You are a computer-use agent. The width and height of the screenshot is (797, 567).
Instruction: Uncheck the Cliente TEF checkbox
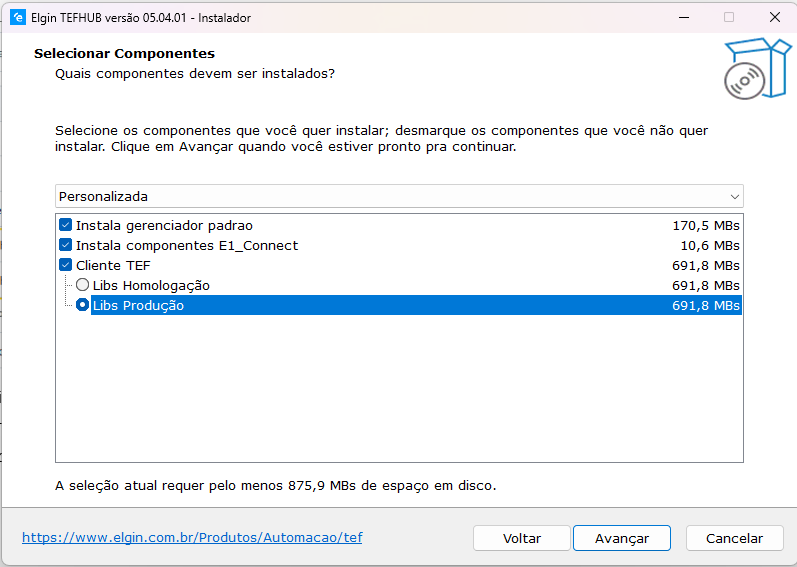[66, 265]
